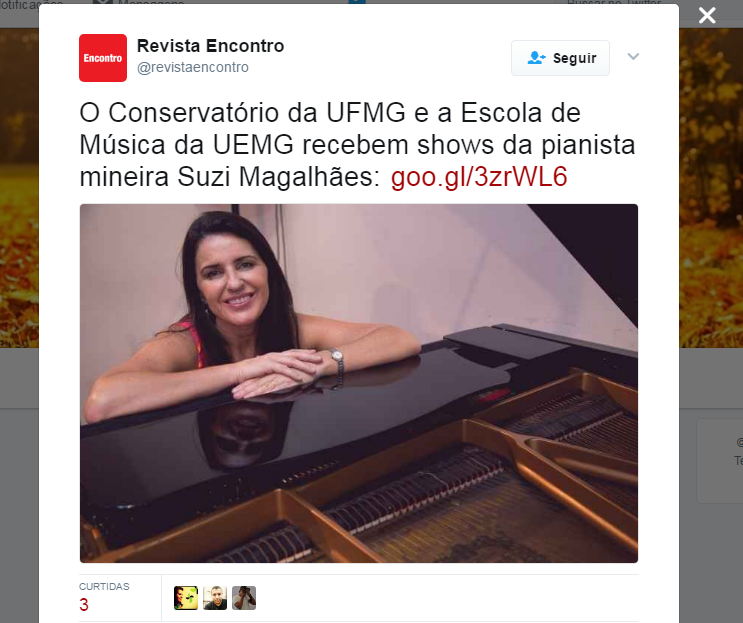Screen dimensions: 743x623
Task: Open the red Encontro profile logo
Action: (103, 58)
